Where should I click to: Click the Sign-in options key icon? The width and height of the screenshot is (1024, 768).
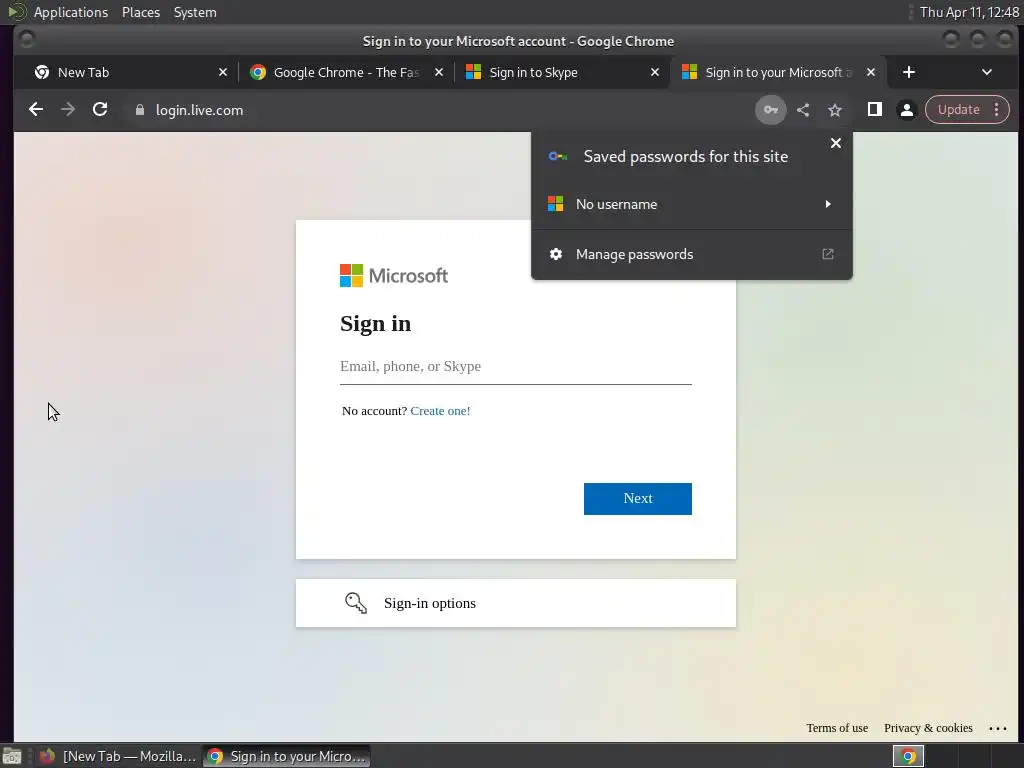tap(356, 603)
